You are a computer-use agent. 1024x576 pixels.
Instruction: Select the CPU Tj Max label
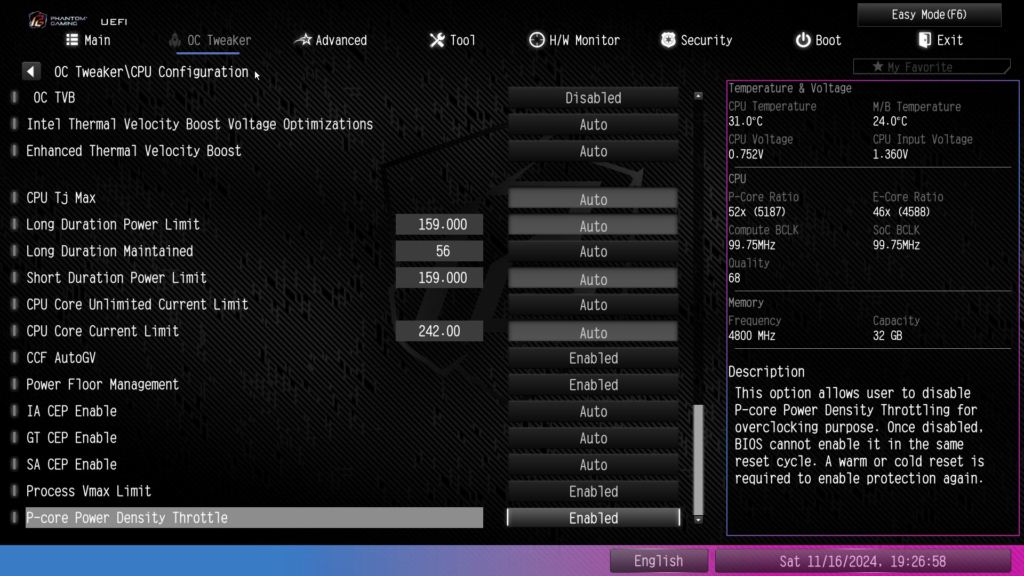(61, 198)
